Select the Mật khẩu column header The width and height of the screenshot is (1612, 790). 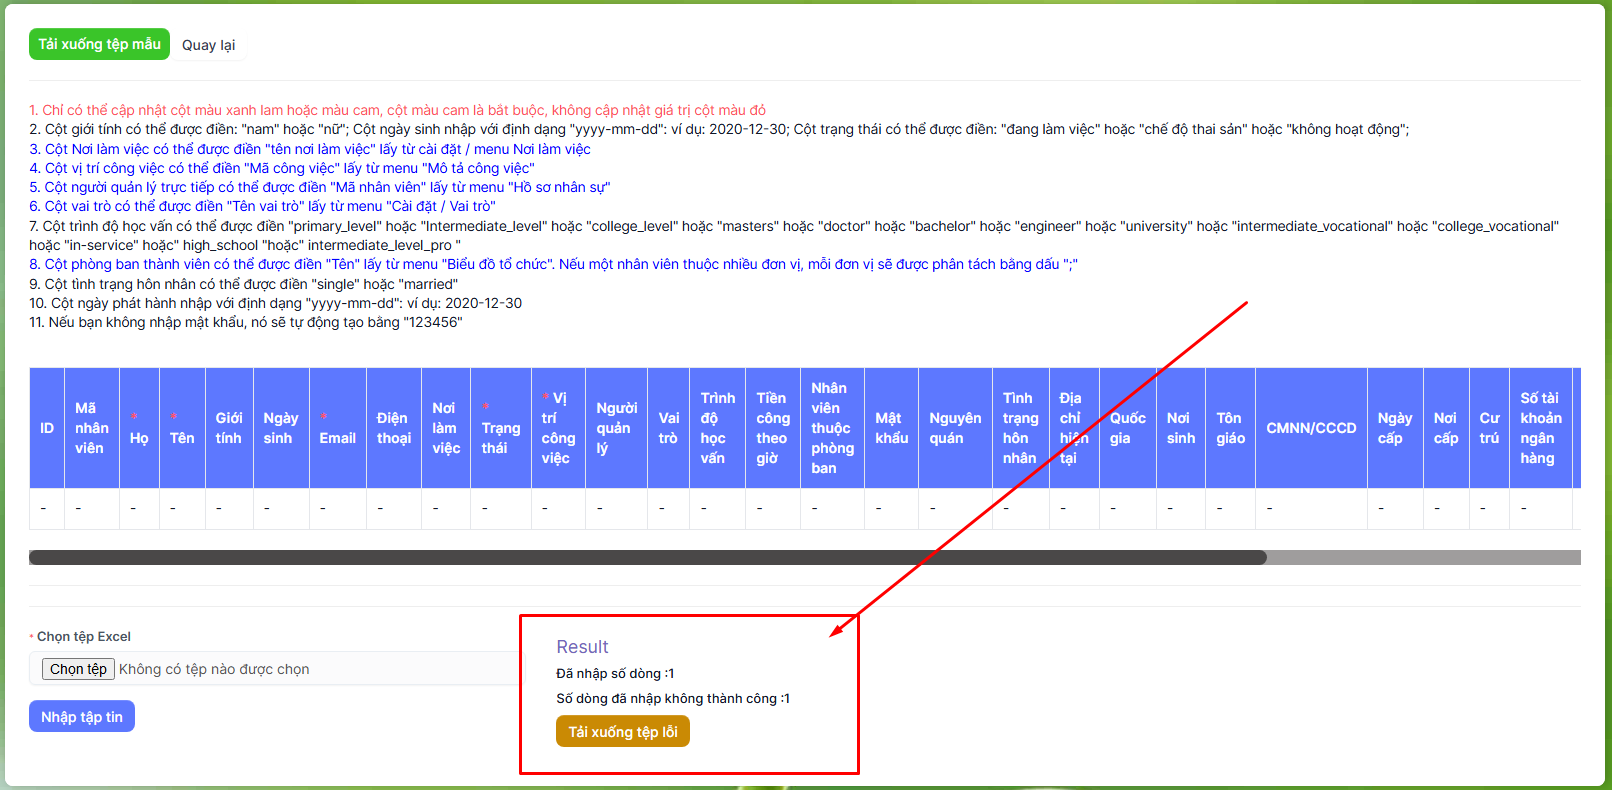tap(891, 428)
